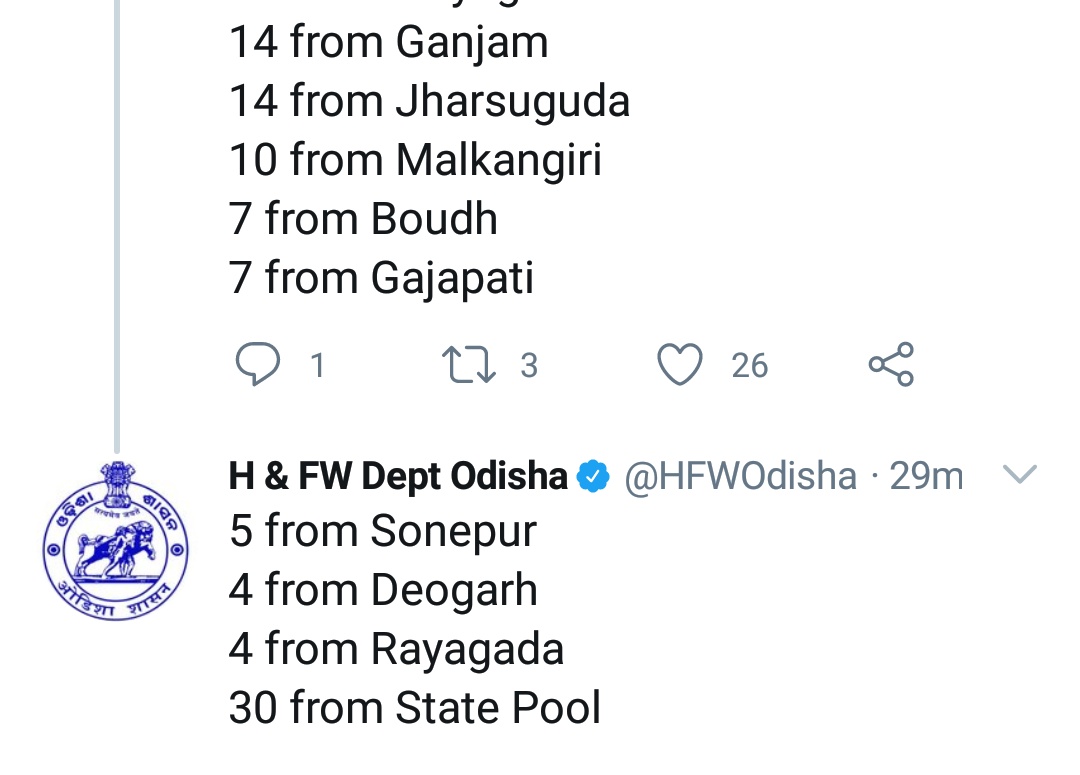Tap the line "10 from Malkangiri"
Image resolution: width=1080 pixels, height=775 pixels.
pyautogui.click(x=415, y=160)
